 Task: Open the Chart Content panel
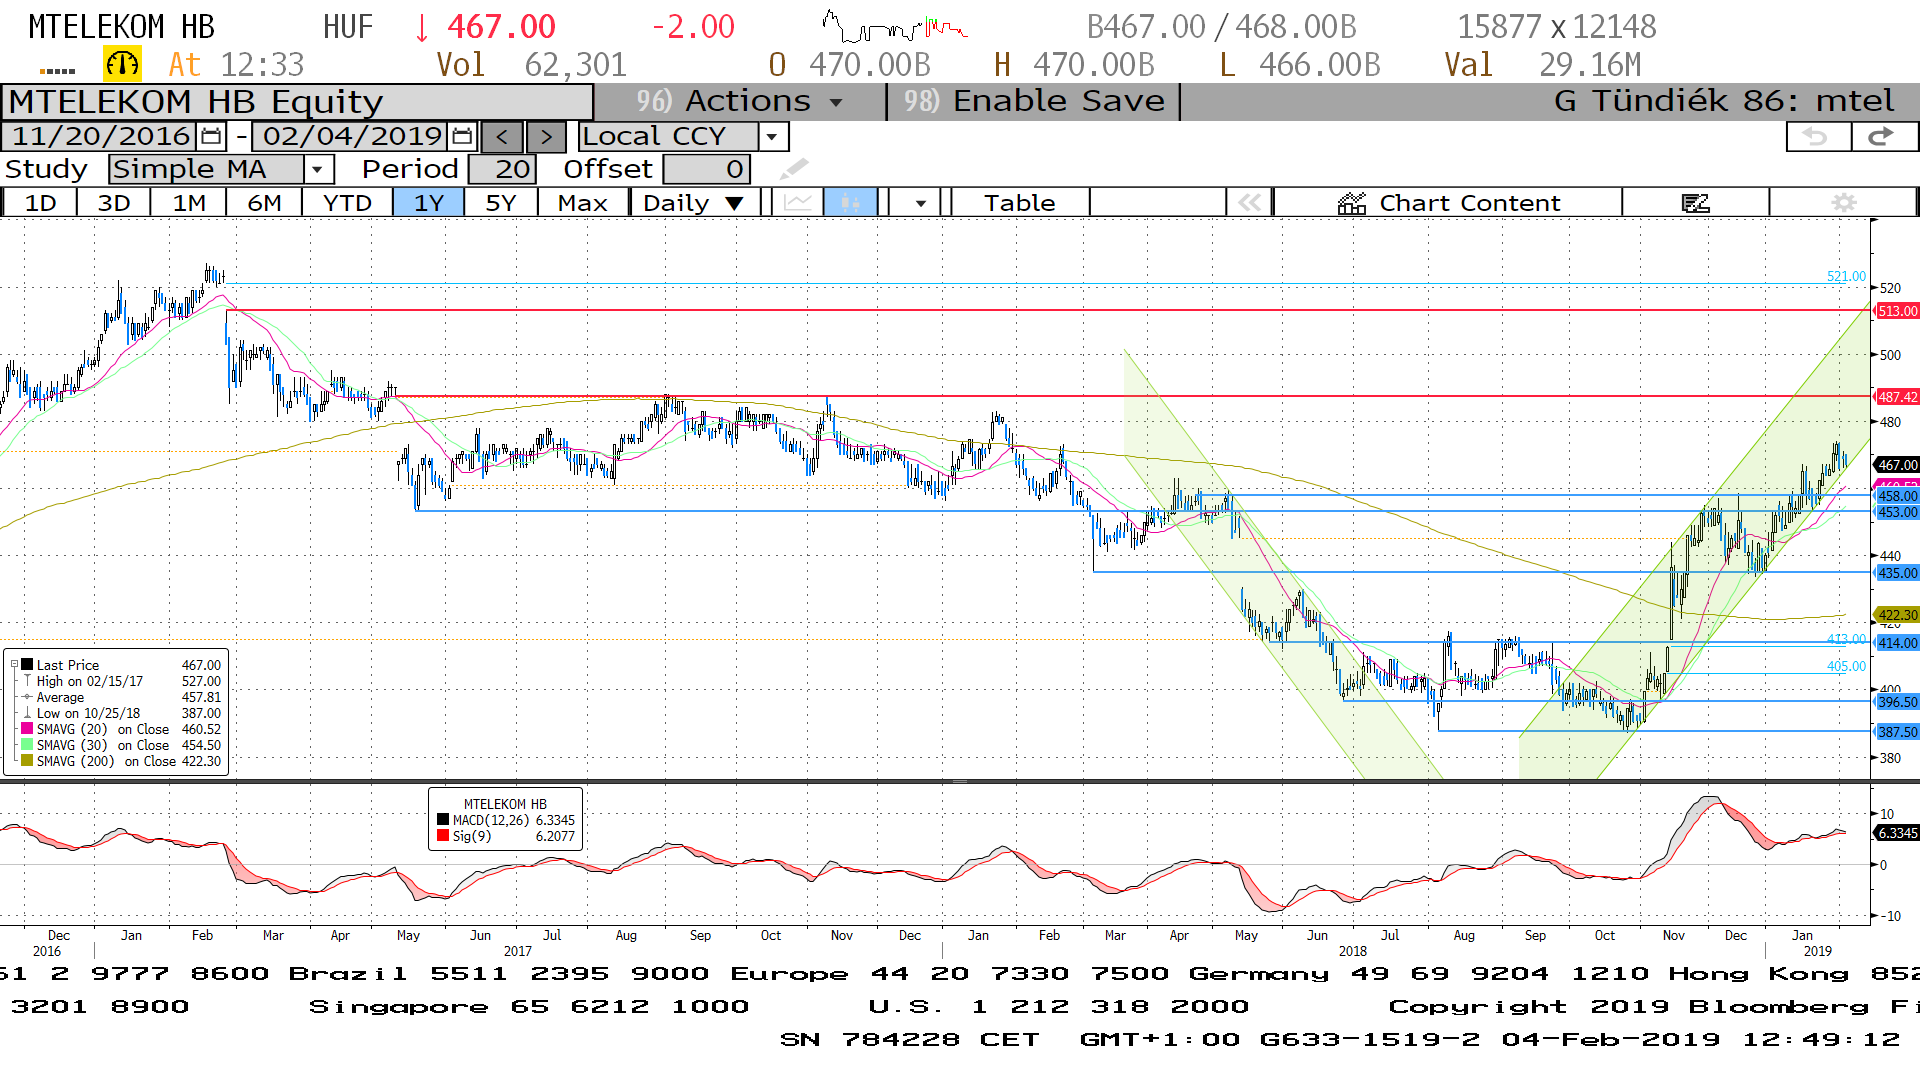pyautogui.click(x=1448, y=203)
